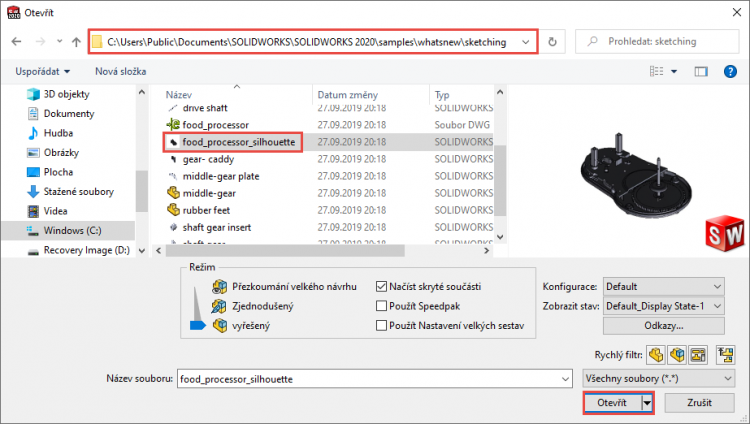The height and width of the screenshot is (424, 750).
Task: Toggle the preview pane icon
Action: 701,72
